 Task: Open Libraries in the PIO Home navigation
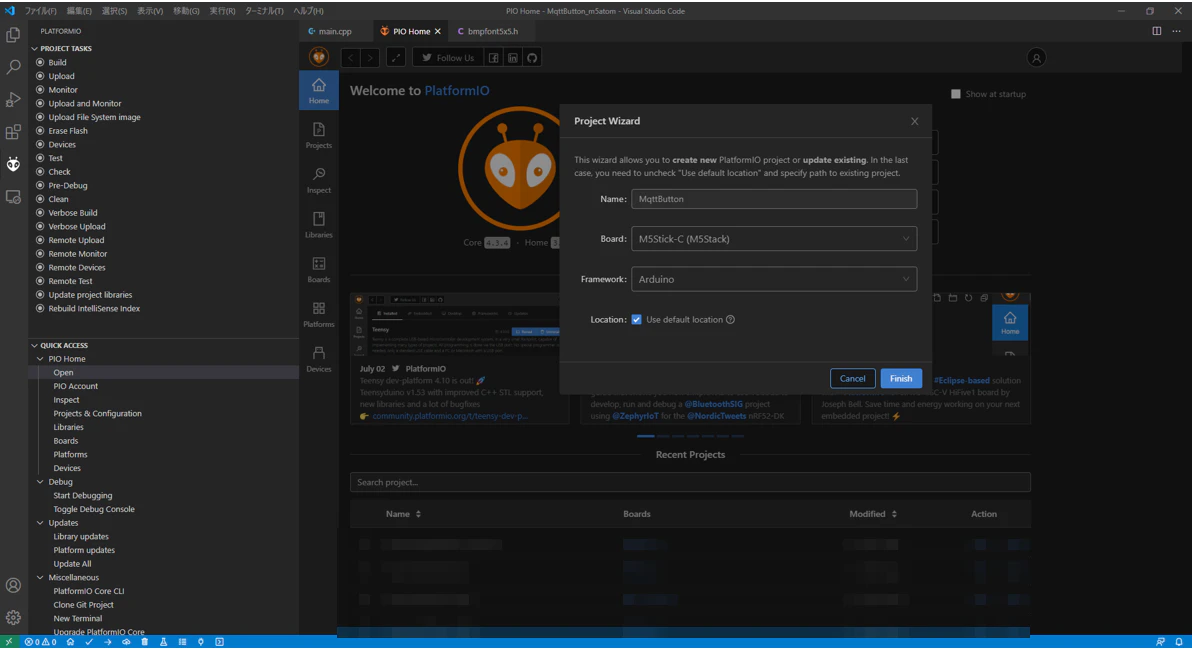tap(319, 225)
